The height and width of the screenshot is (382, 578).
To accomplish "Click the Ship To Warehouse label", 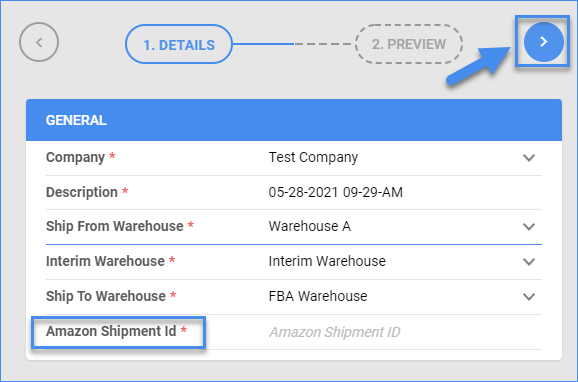I will (105, 296).
